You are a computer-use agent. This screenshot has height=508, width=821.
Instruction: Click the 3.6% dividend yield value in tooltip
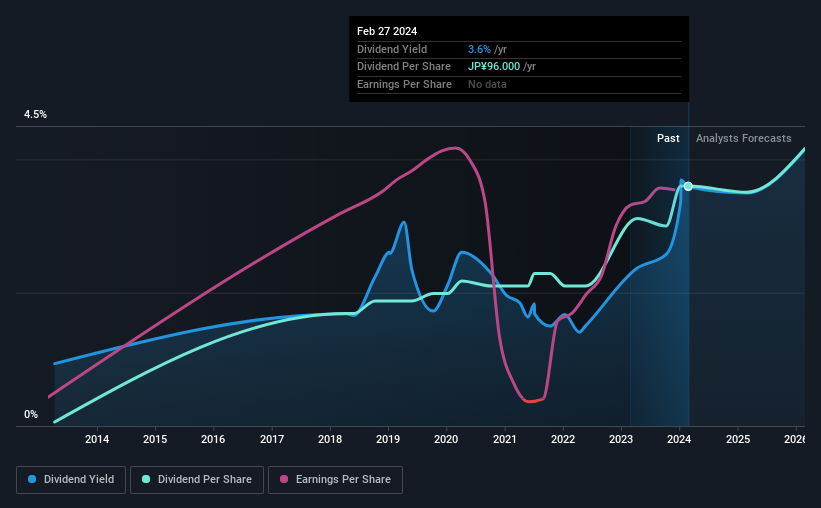coord(479,49)
